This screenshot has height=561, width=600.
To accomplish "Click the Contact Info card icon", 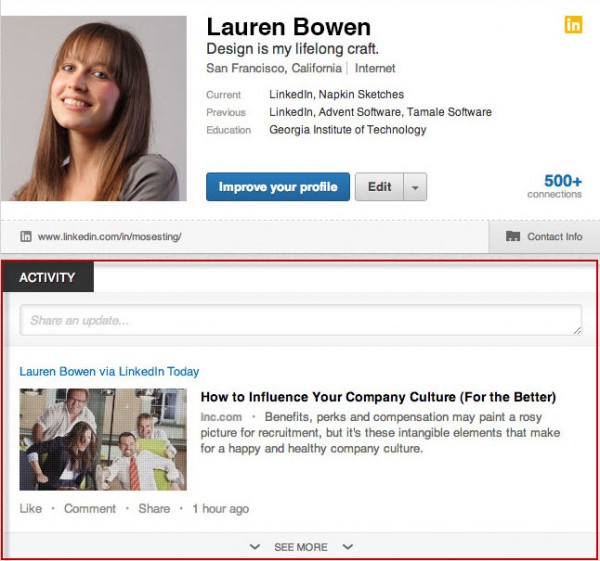I will (x=513, y=237).
